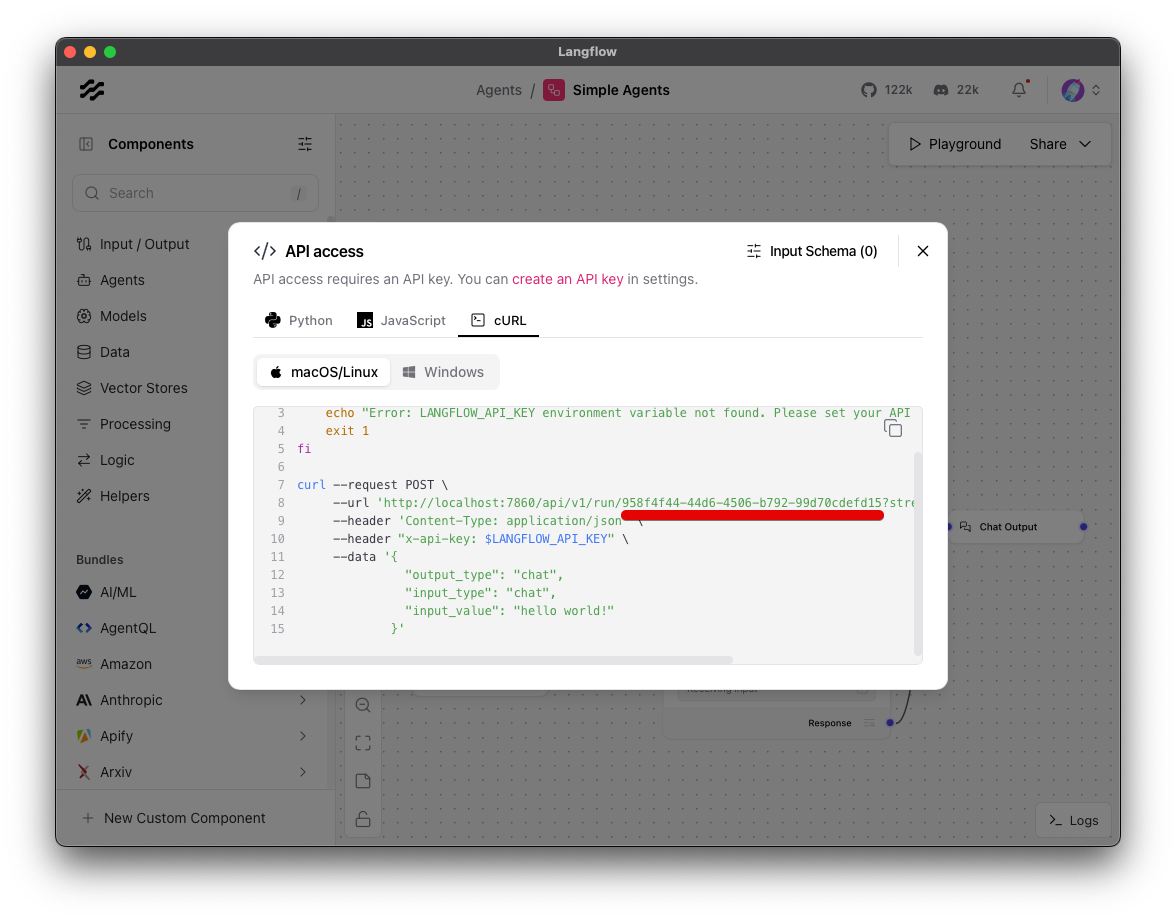Open the Share dropdown

(1057, 143)
